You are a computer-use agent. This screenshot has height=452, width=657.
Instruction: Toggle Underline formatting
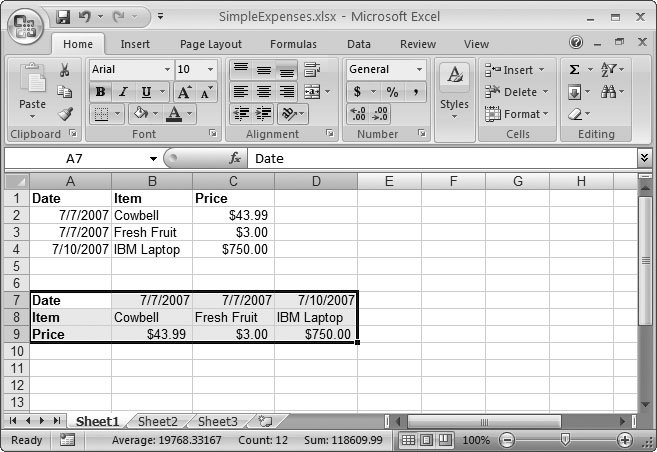[x=146, y=92]
